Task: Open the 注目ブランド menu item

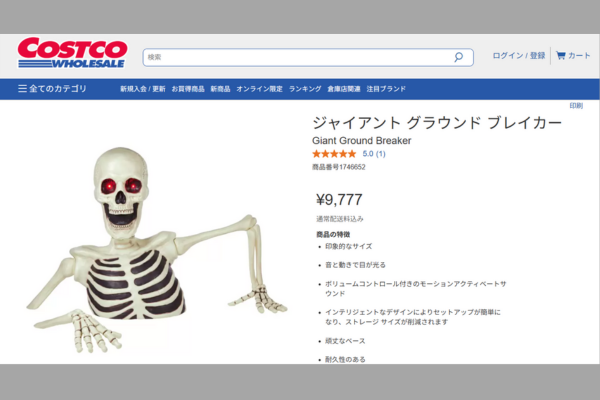Action: (x=386, y=89)
